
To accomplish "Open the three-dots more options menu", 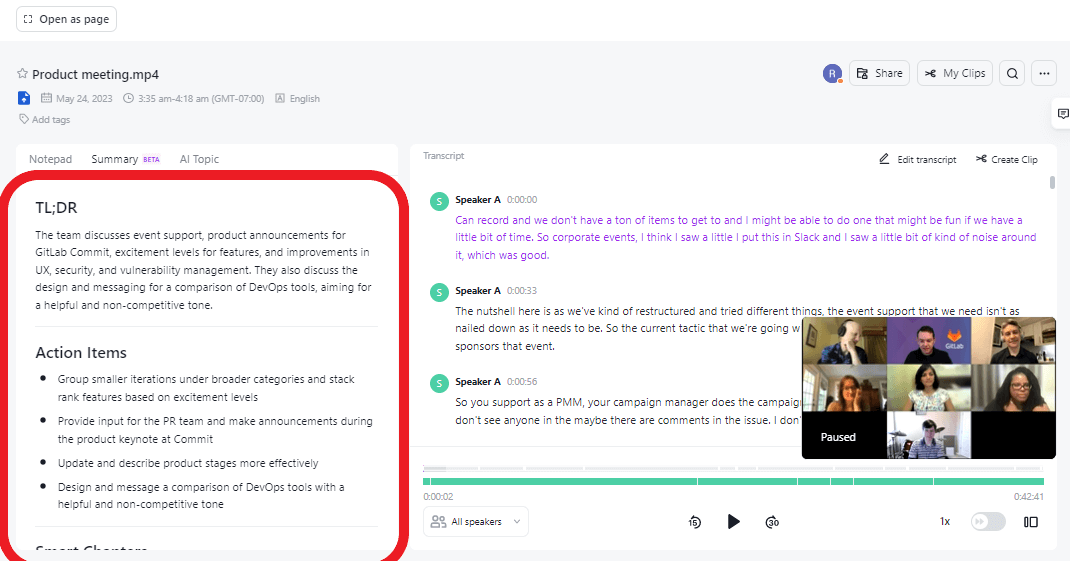I will tap(1044, 73).
